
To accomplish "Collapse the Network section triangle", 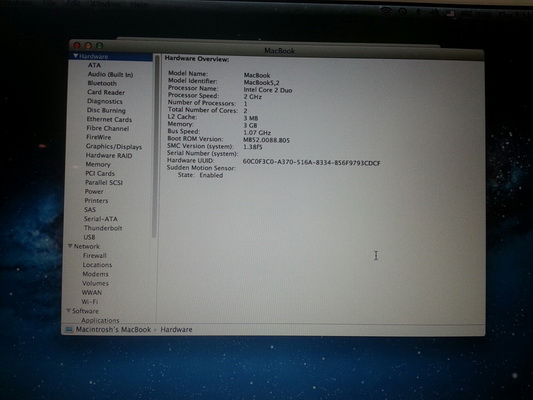I will 70,246.
